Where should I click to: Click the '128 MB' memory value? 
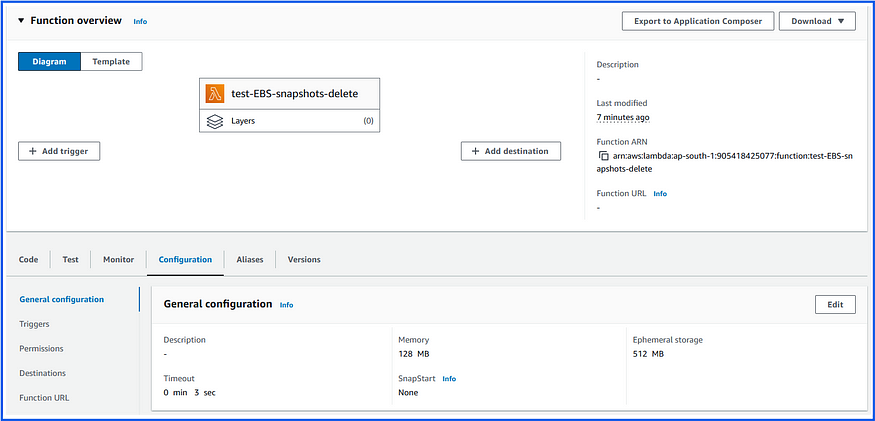tap(414, 354)
